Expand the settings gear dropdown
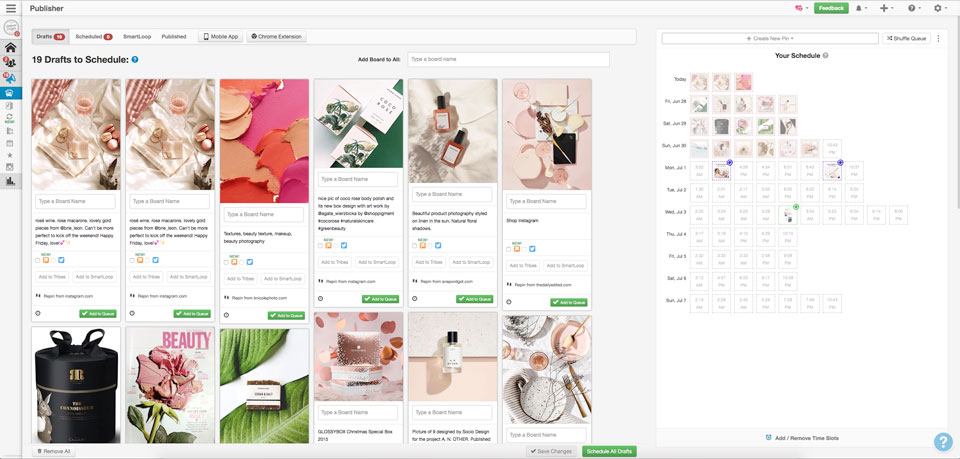 point(940,8)
